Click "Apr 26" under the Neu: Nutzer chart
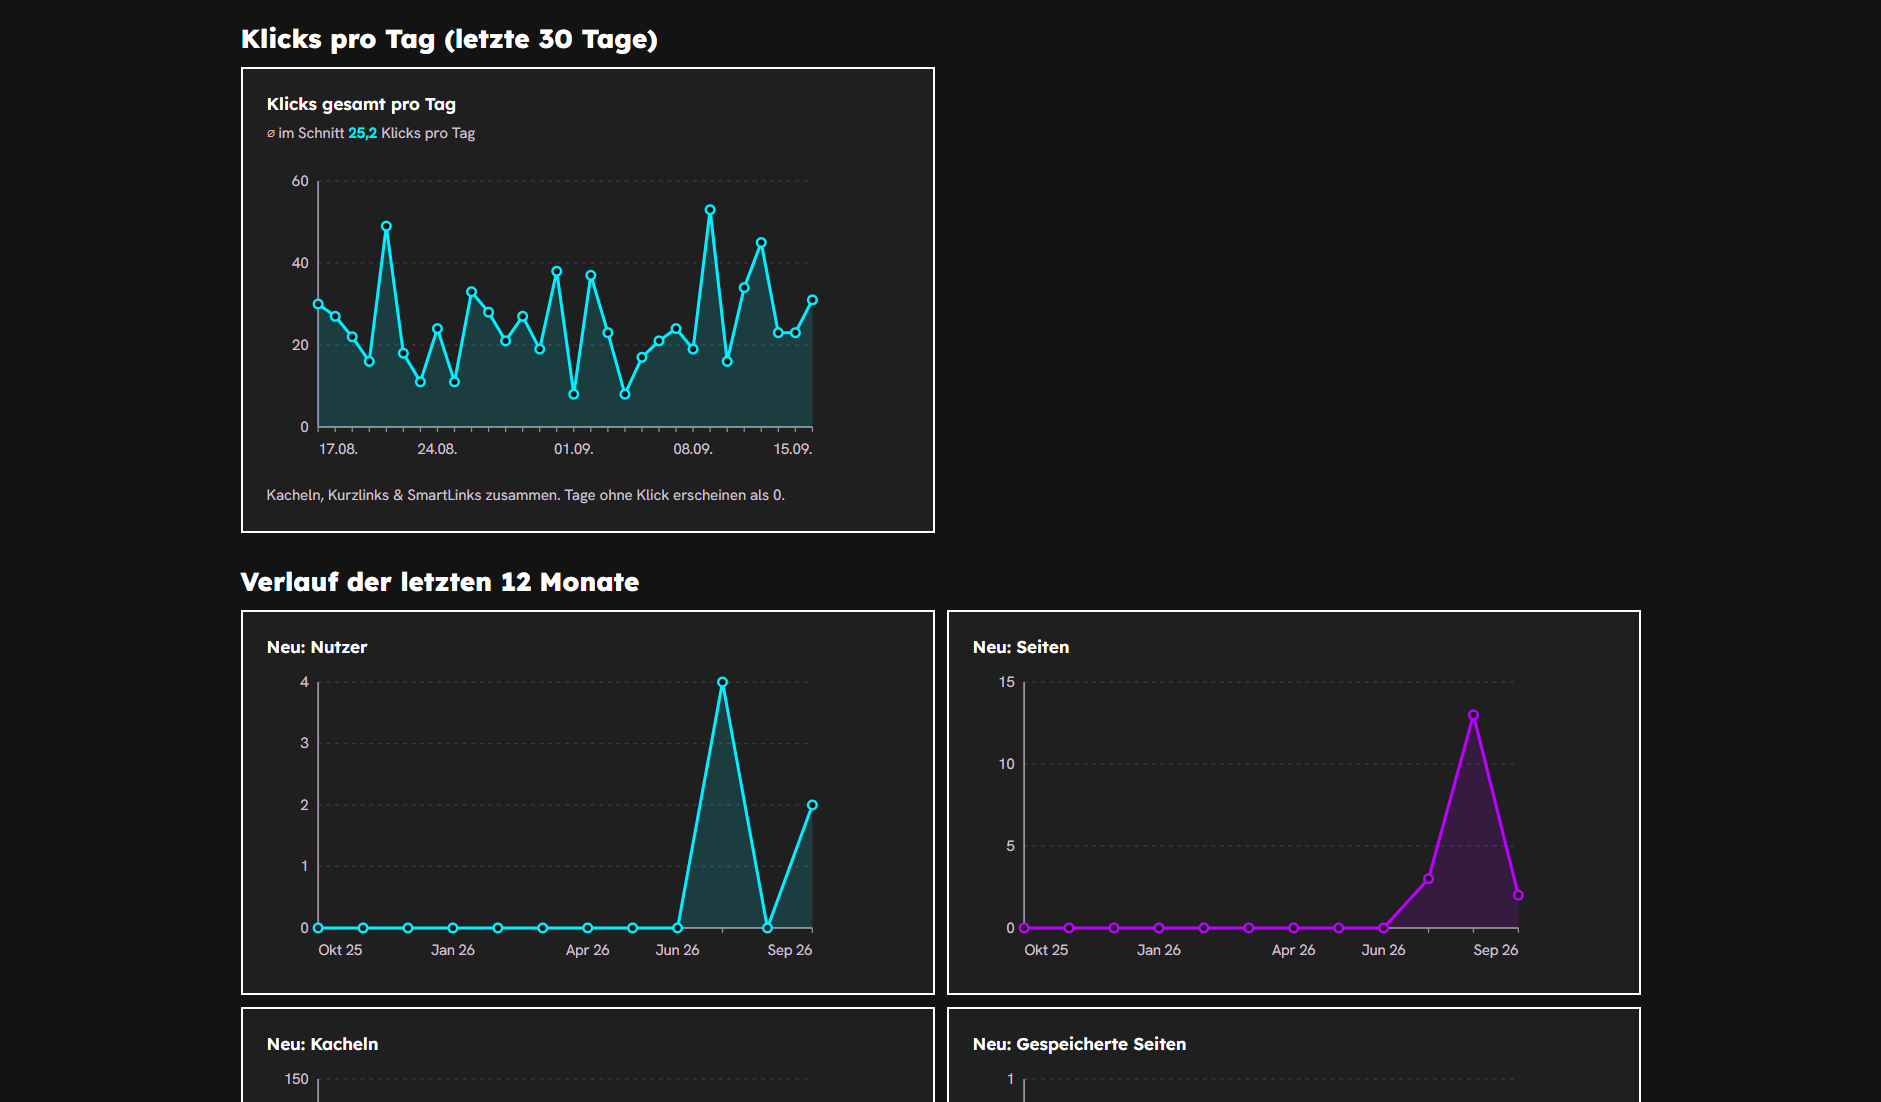The image size is (1881, 1102). click(588, 950)
